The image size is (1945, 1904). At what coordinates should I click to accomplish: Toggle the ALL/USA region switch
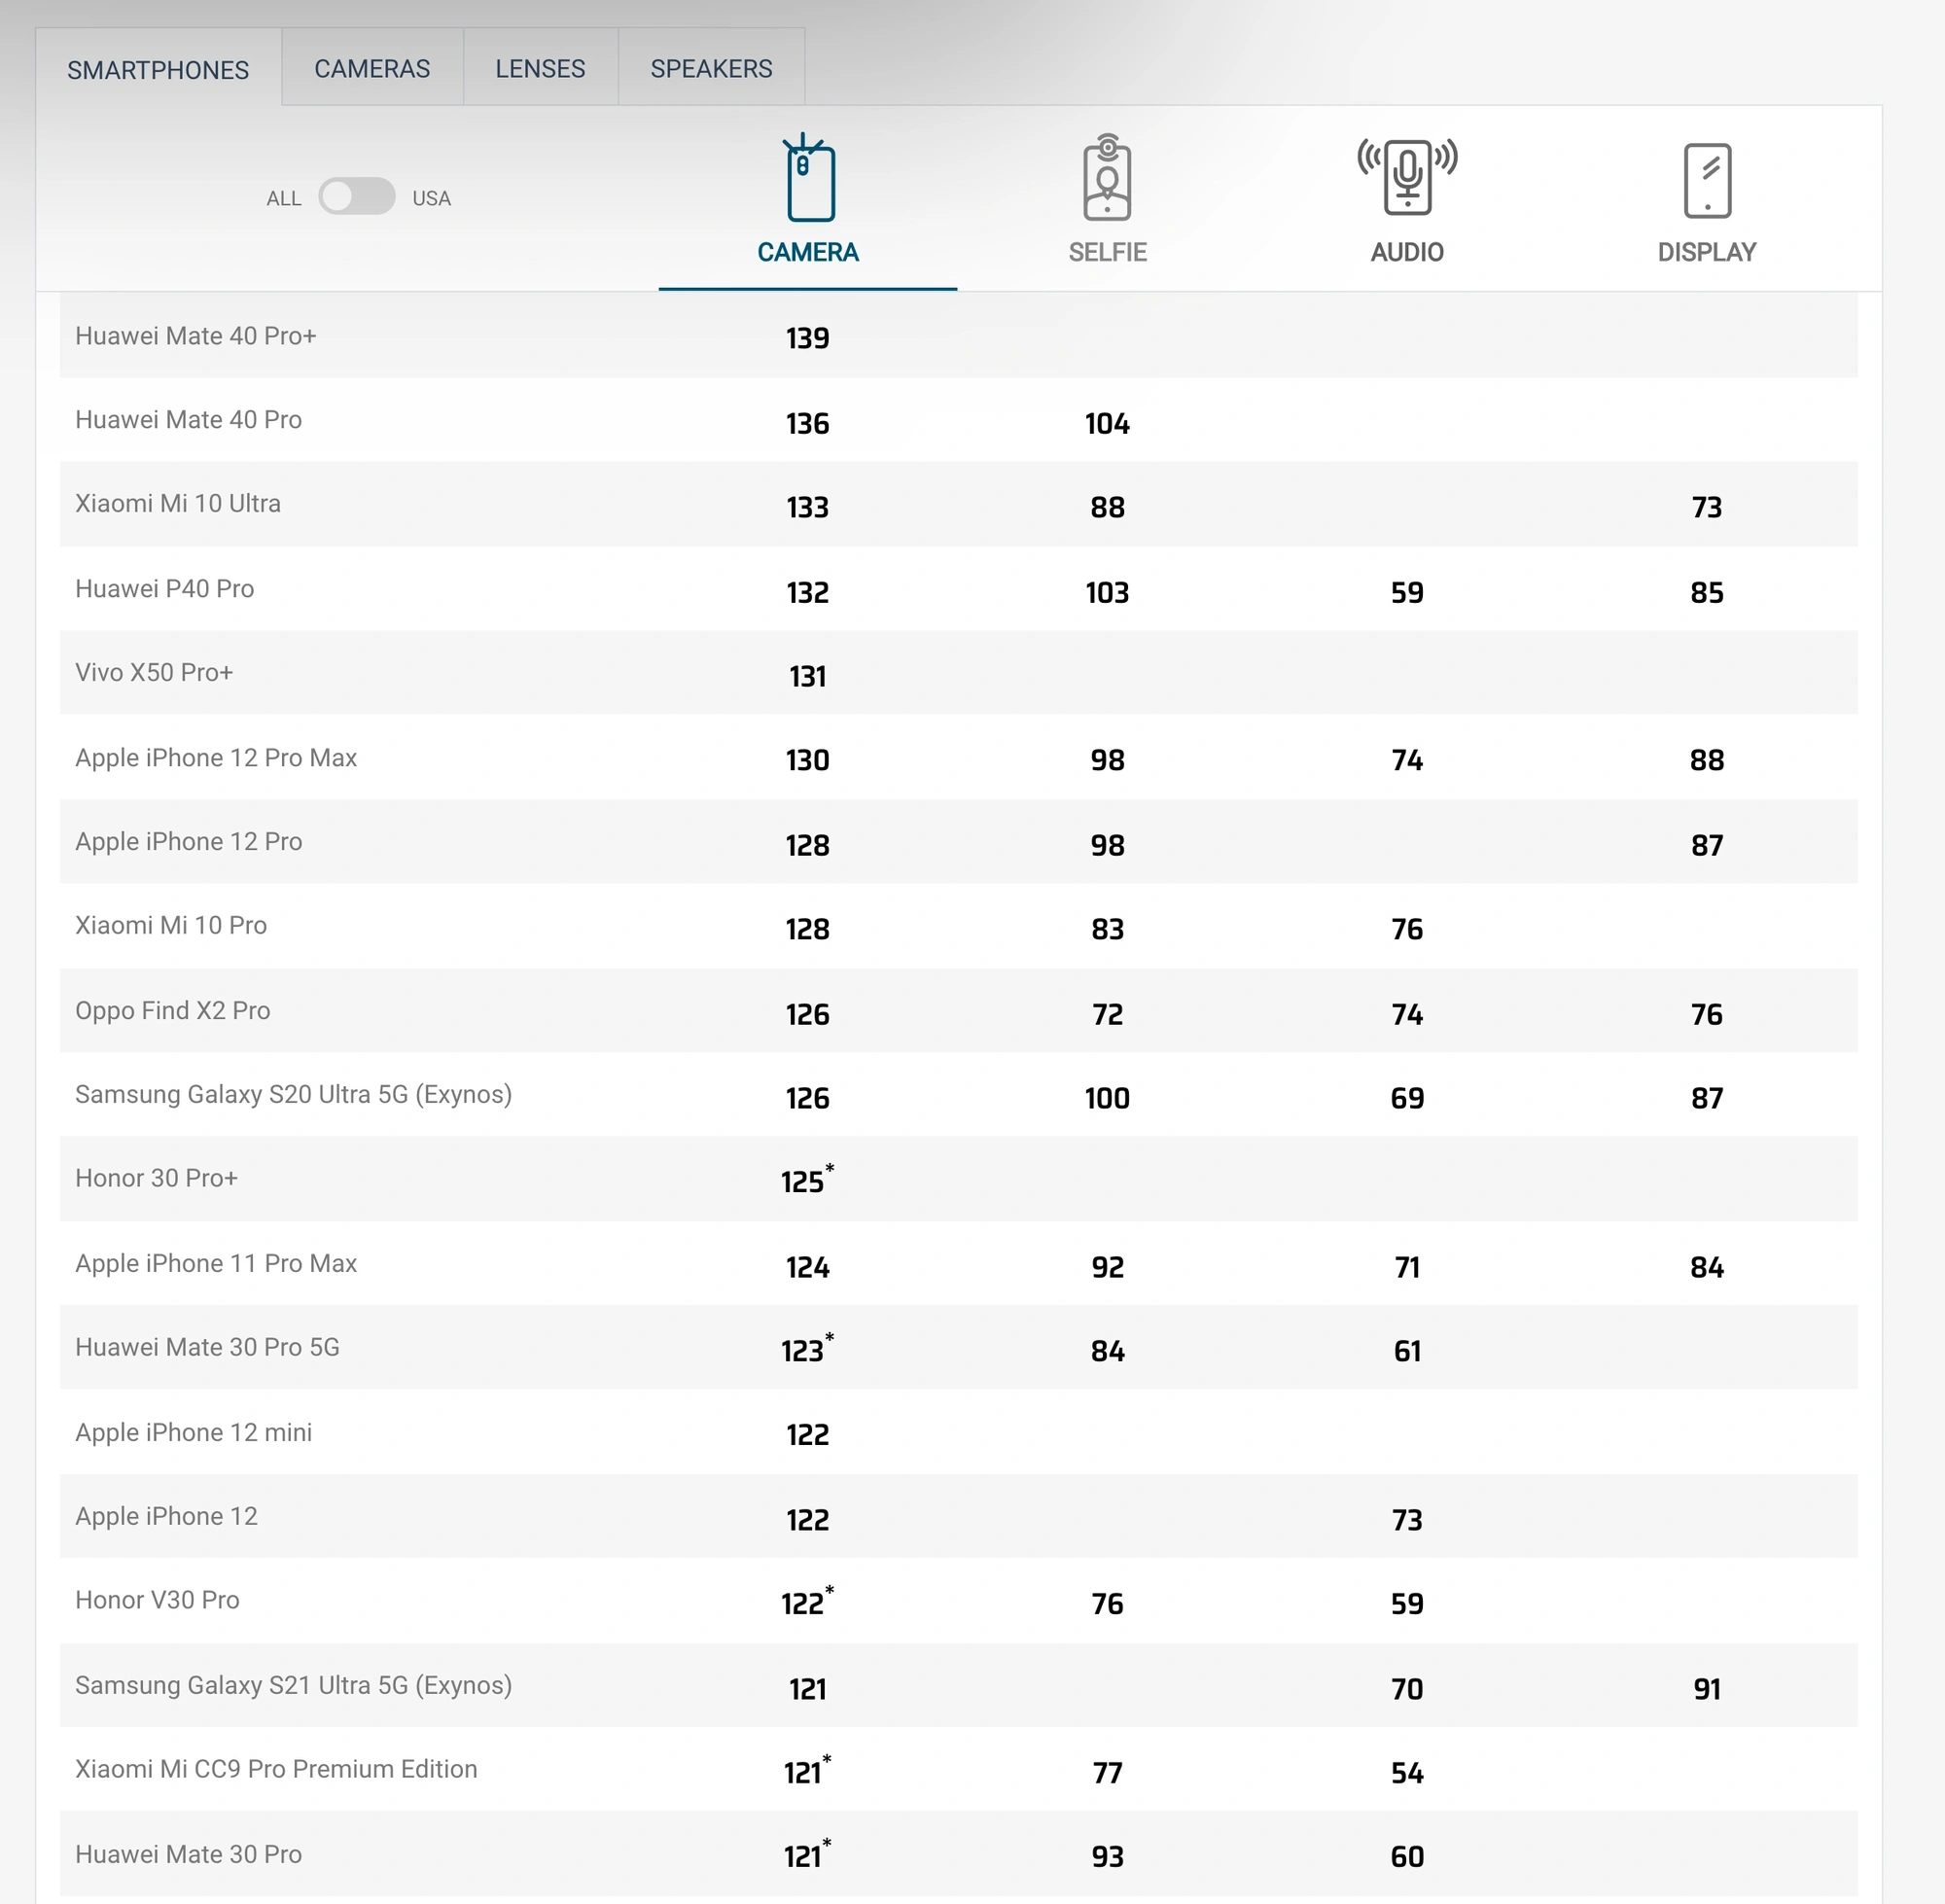pyautogui.click(x=357, y=196)
